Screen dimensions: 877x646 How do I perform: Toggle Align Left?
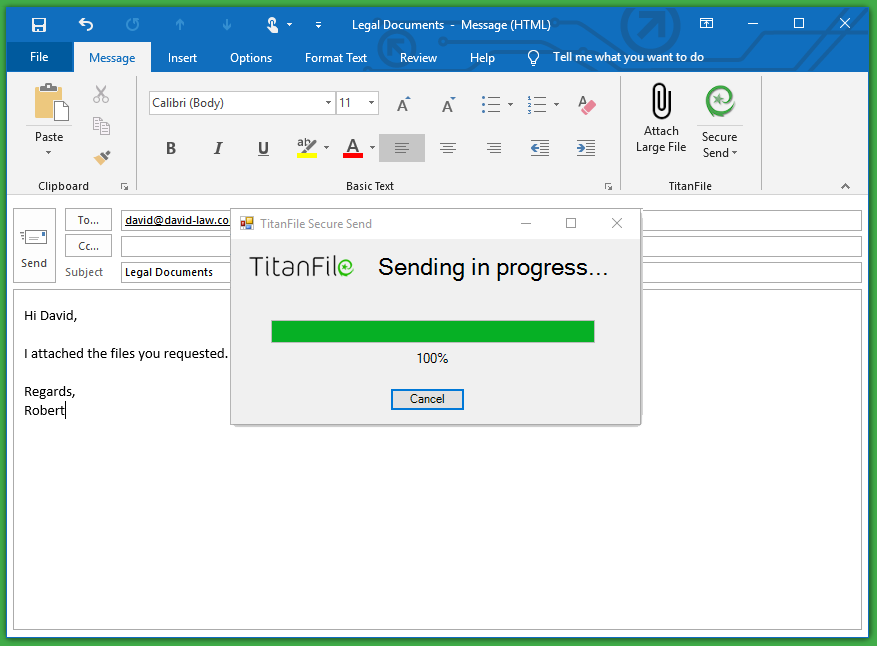click(402, 148)
